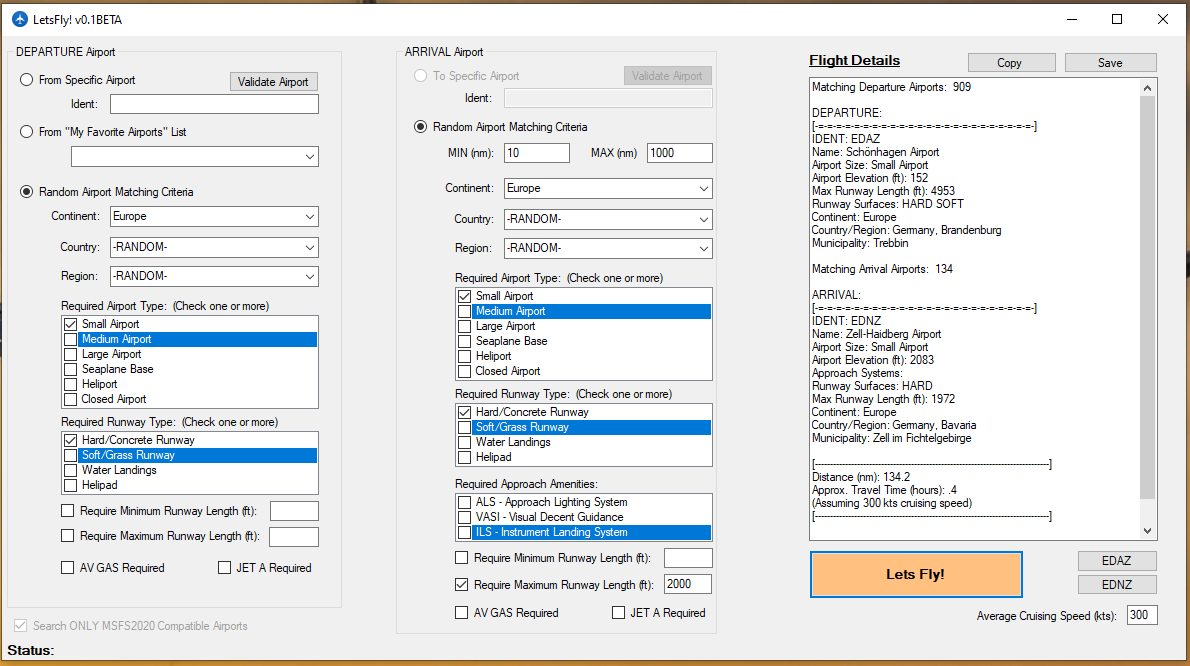Viewport: 1190px width, 666px height.
Task: Toggle departure AV GAS Required checkbox
Action: click(68, 568)
